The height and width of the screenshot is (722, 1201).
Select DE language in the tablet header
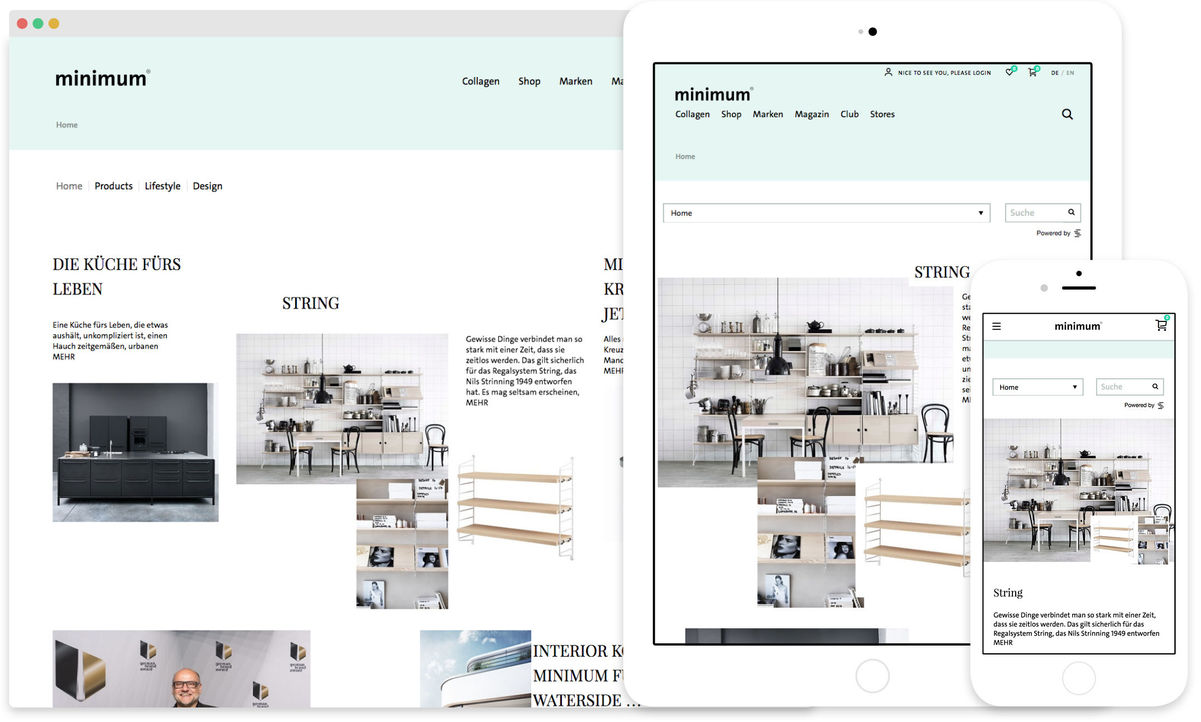(x=1055, y=73)
